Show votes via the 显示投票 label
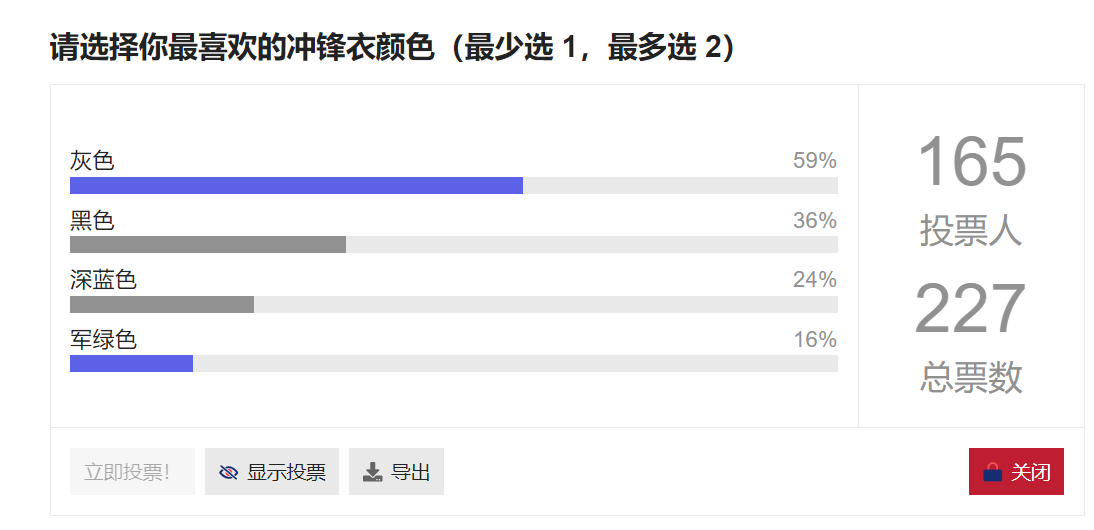The width and height of the screenshot is (1094, 530). [x=286, y=472]
